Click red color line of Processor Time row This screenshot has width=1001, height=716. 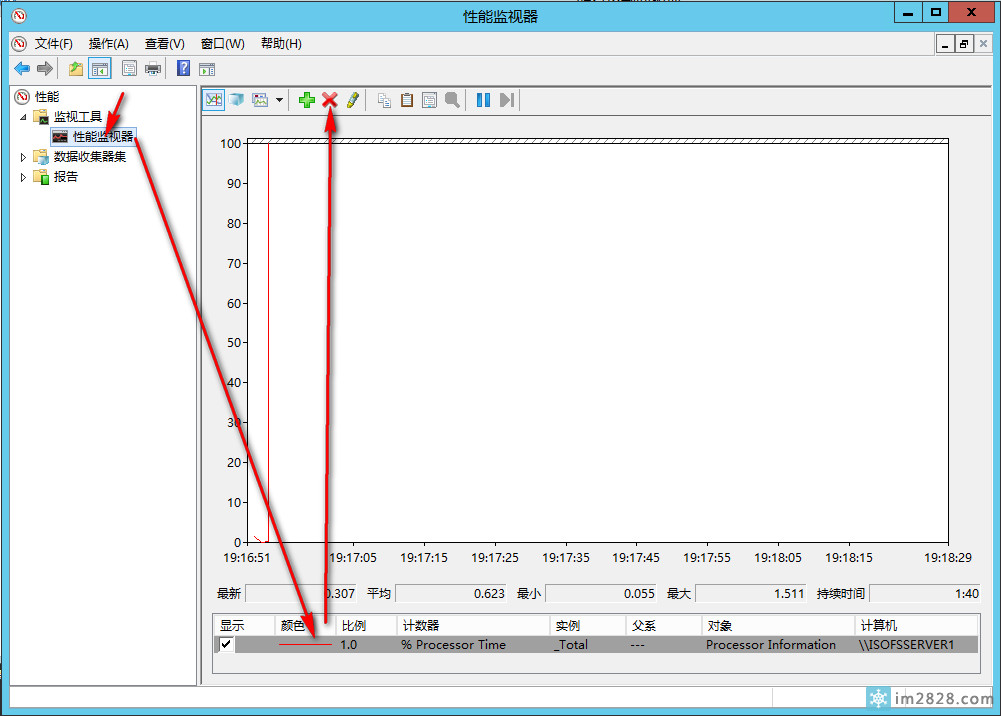point(305,645)
